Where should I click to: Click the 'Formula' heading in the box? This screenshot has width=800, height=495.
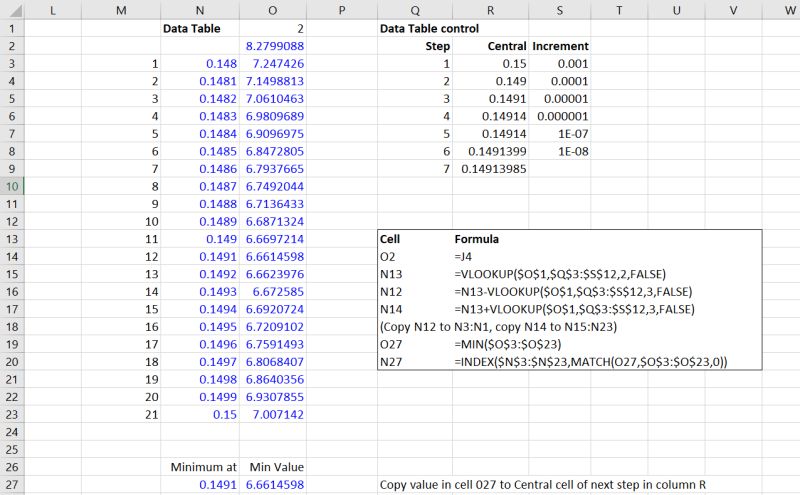(x=477, y=239)
